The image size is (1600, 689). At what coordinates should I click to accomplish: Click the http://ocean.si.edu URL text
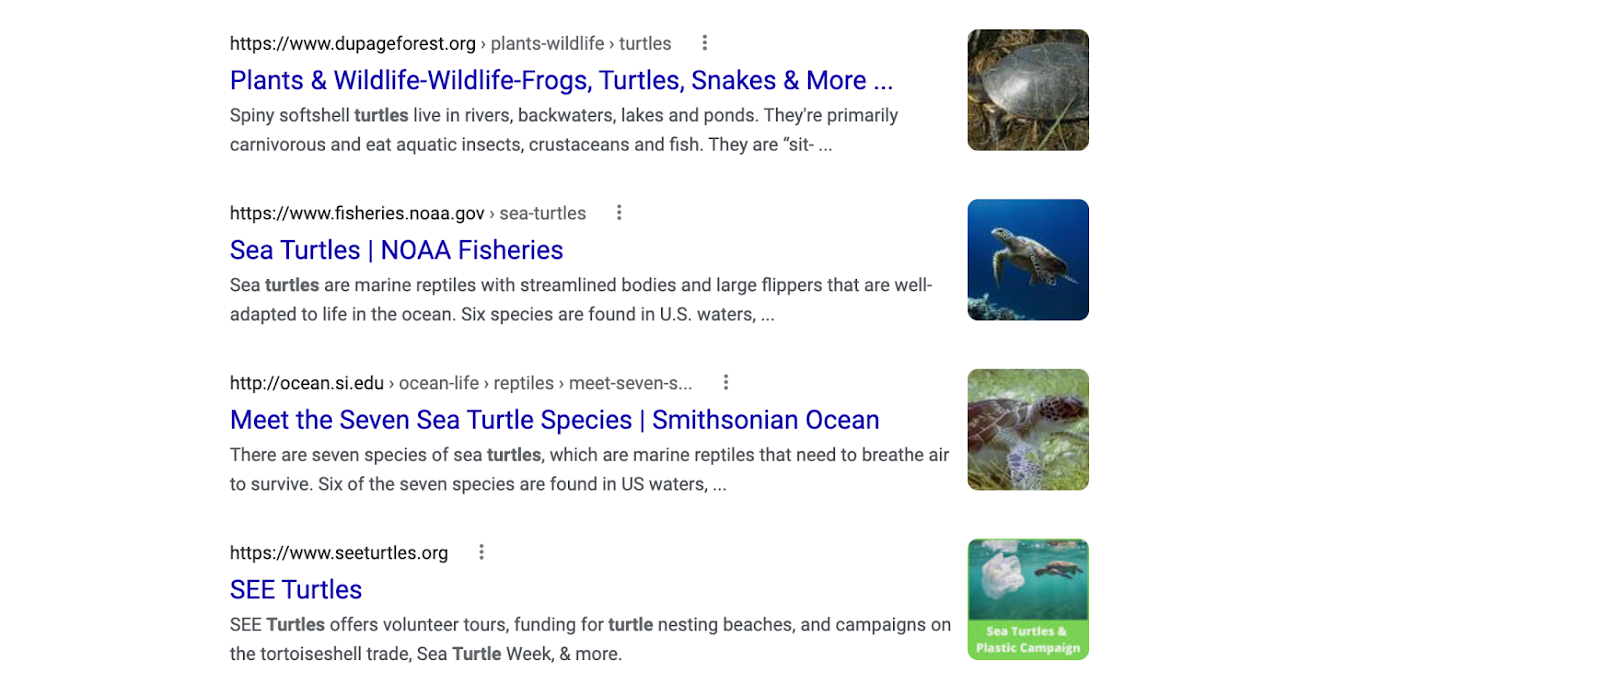click(x=307, y=384)
